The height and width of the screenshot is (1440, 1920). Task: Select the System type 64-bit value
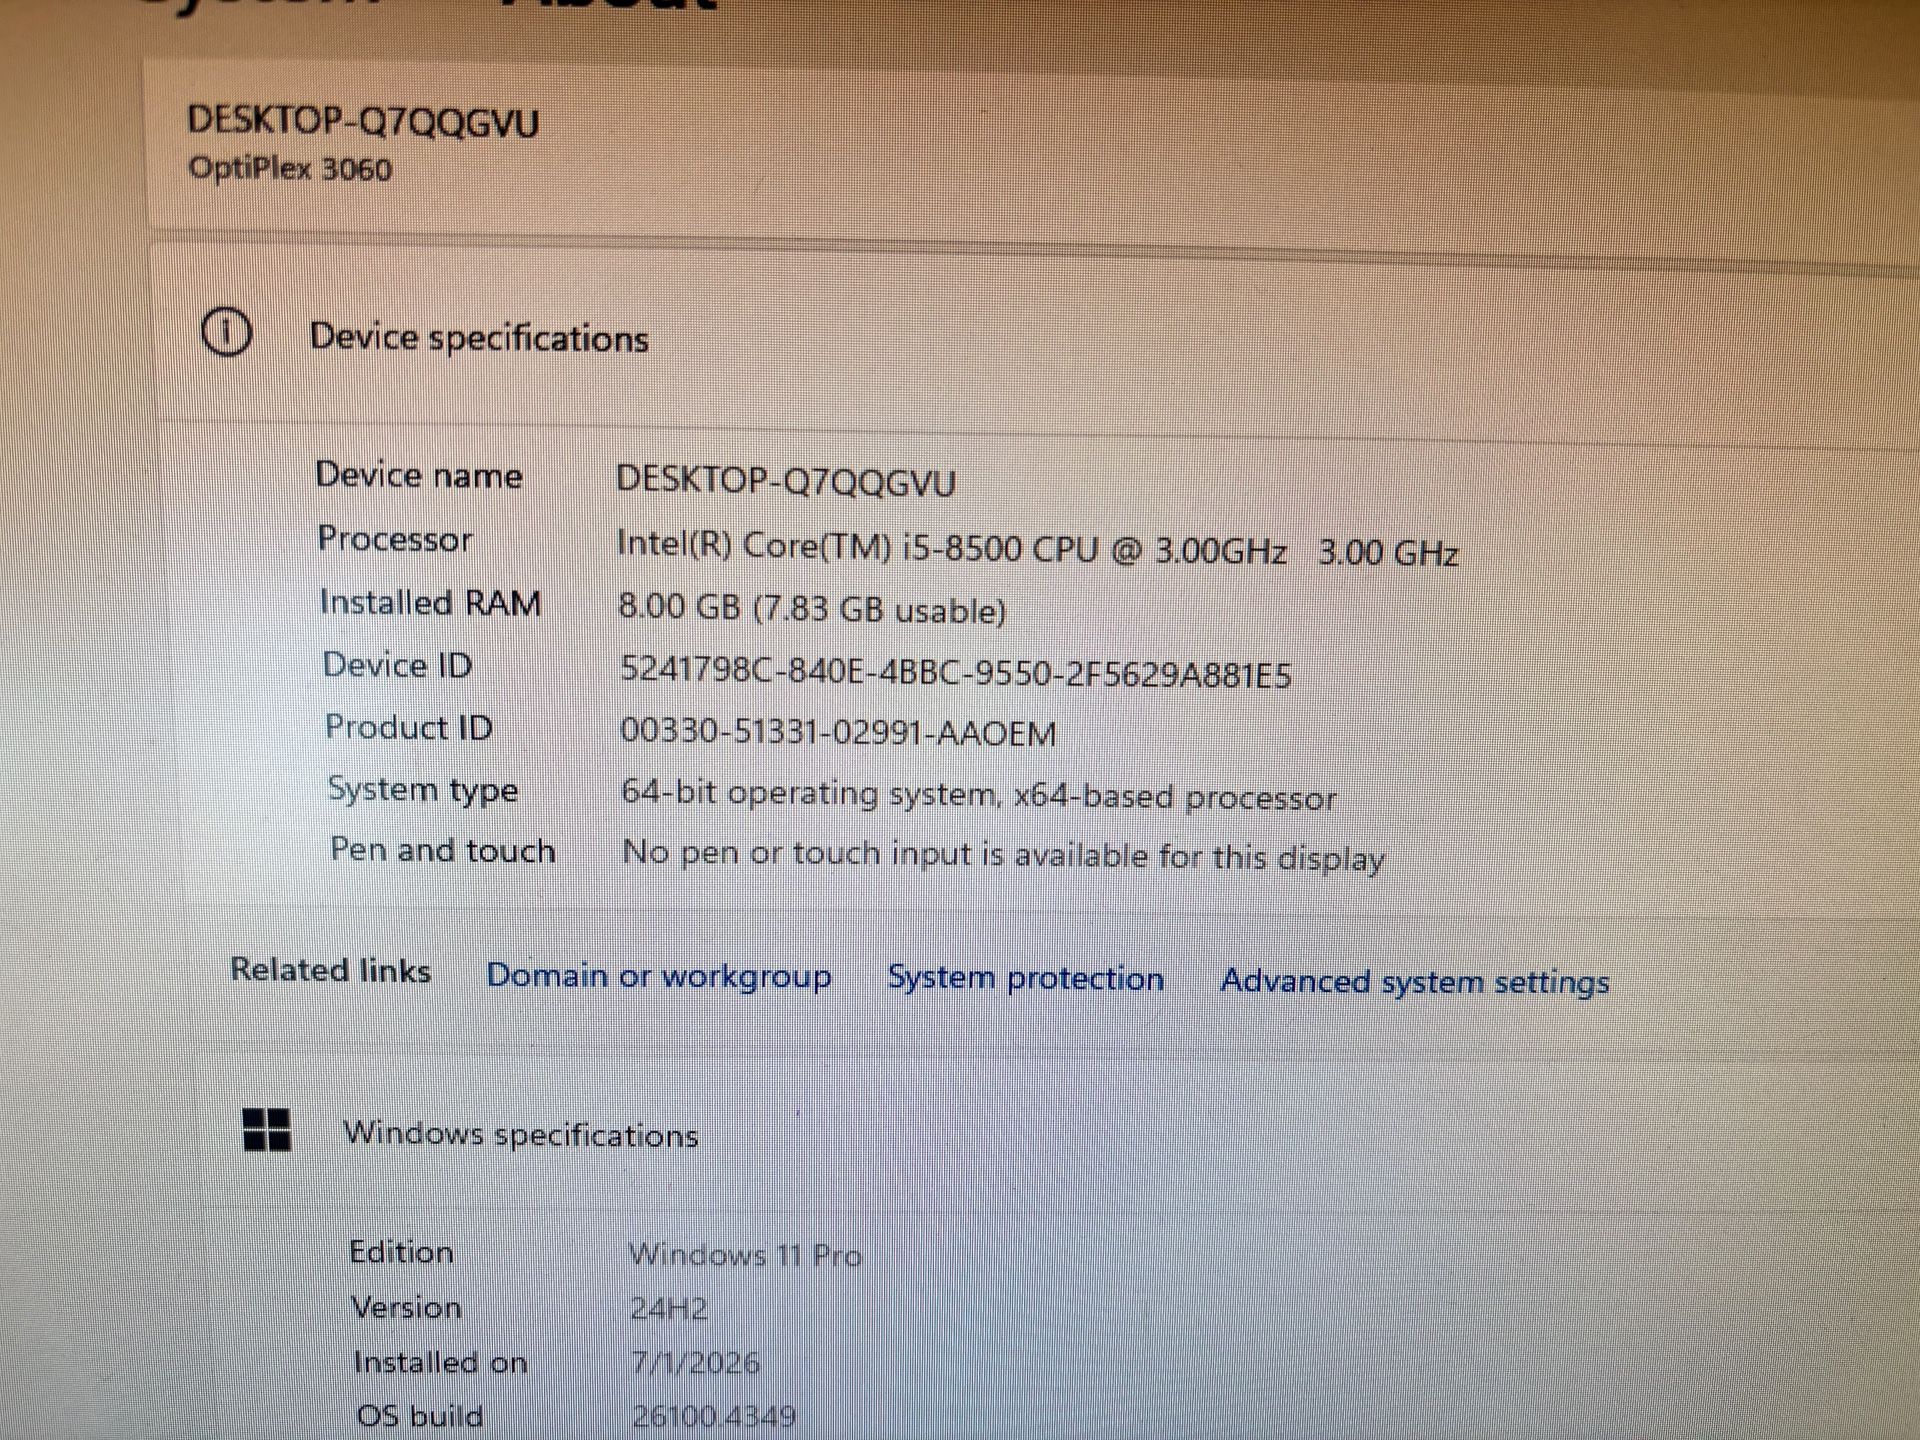[x=979, y=796]
